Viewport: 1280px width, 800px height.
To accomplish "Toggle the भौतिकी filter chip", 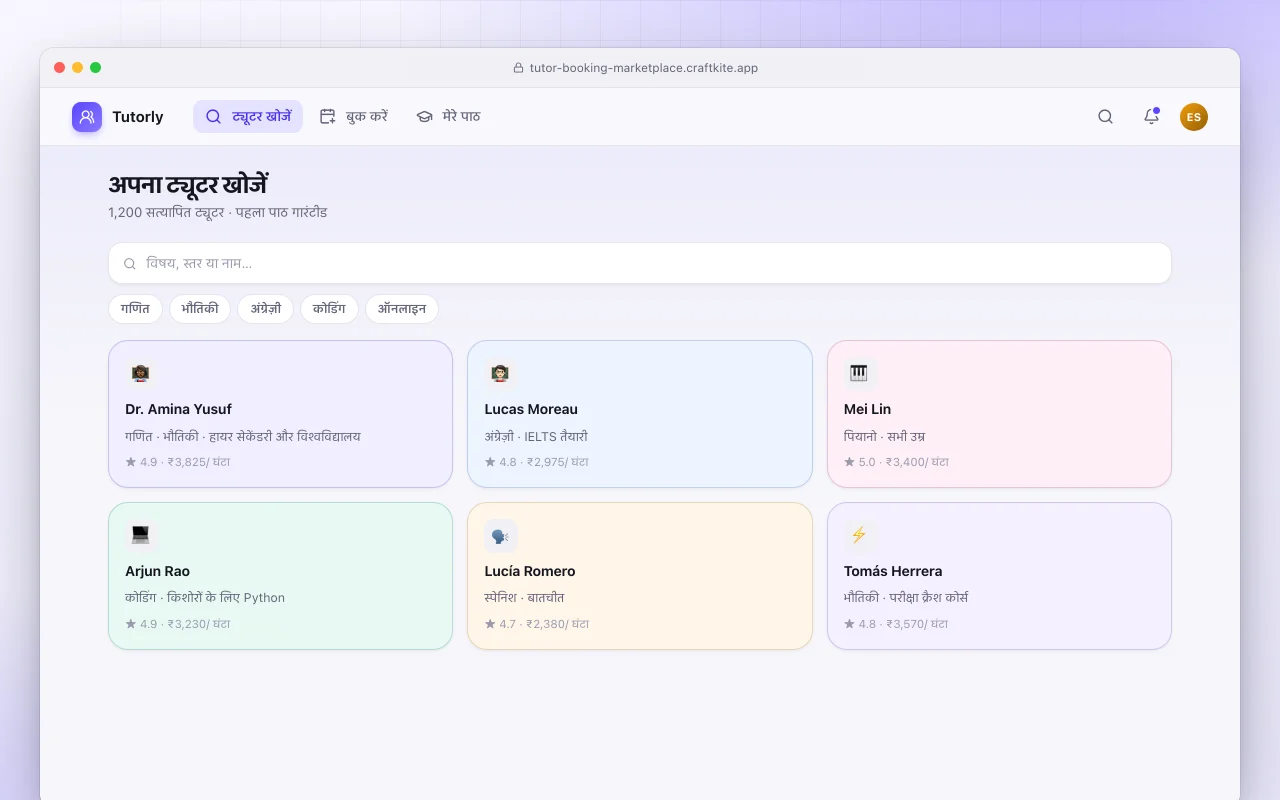I will coord(200,309).
